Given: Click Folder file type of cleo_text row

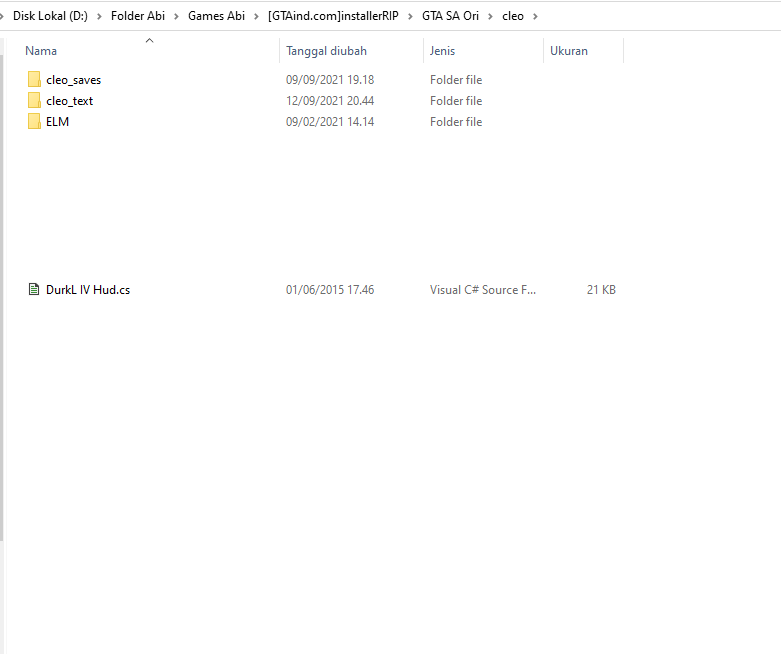Looking at the screenshot, I should pos(456,101).
